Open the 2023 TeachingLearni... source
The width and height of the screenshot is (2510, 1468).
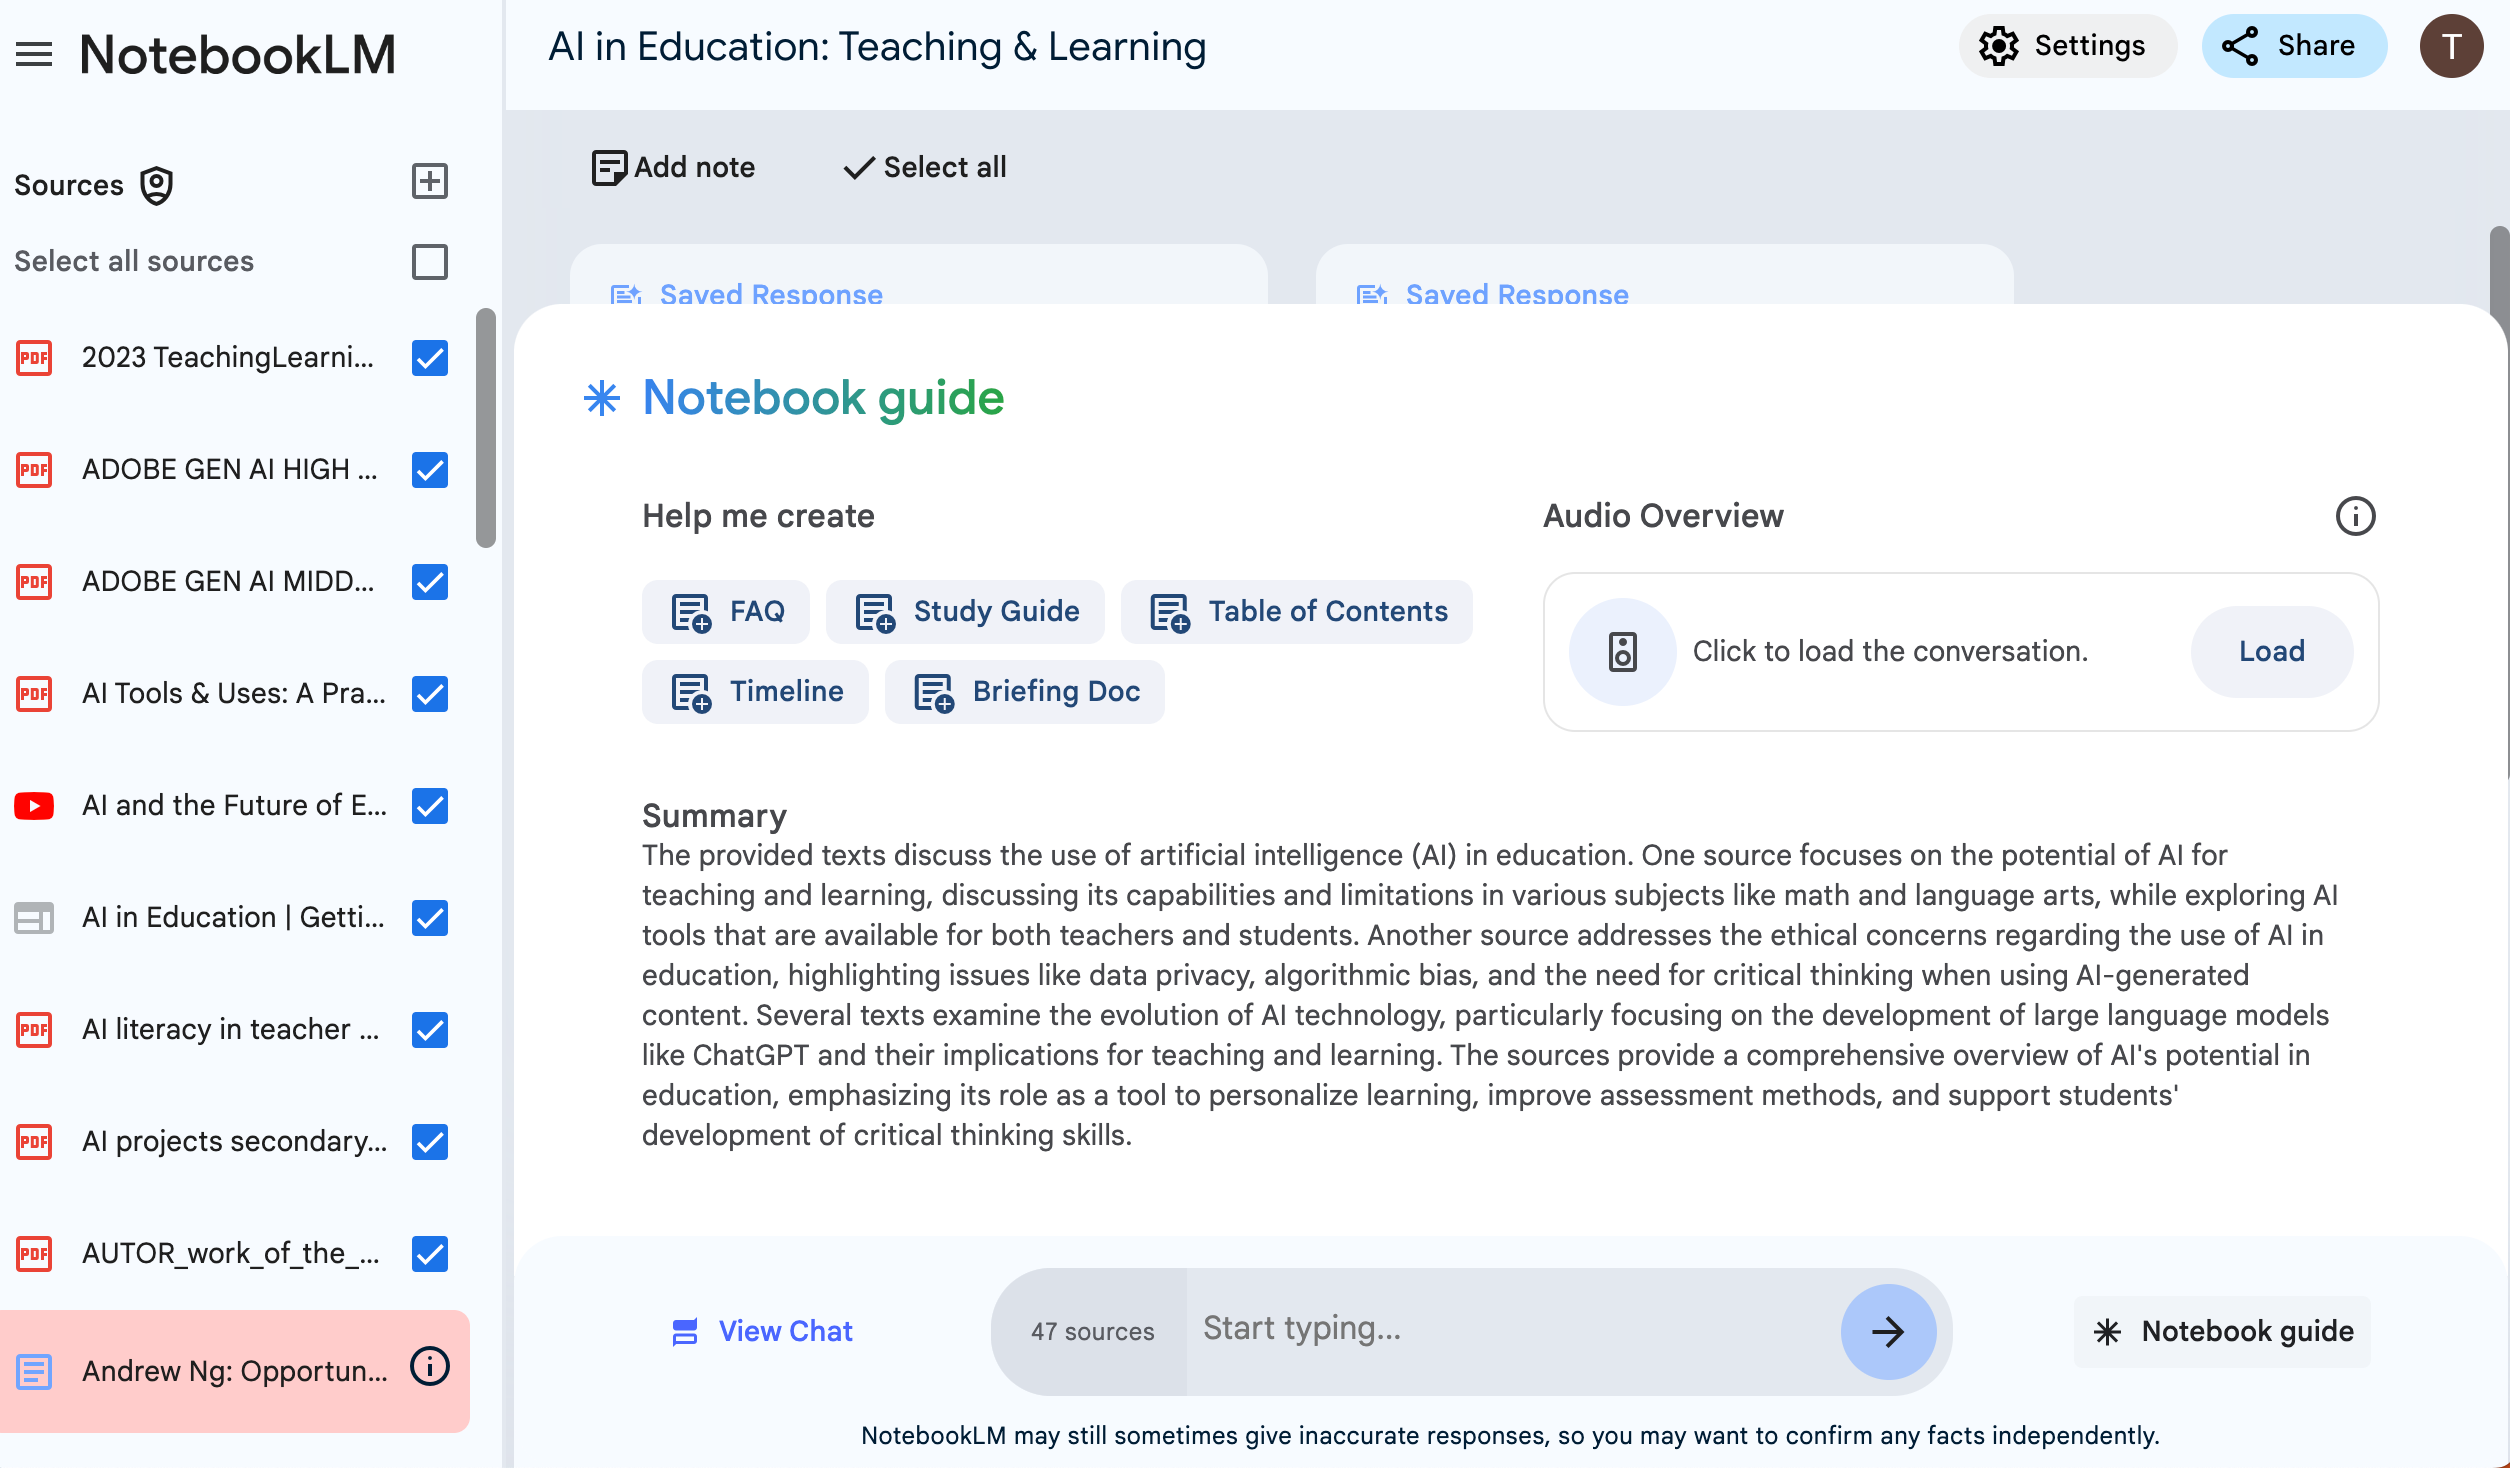228,358
